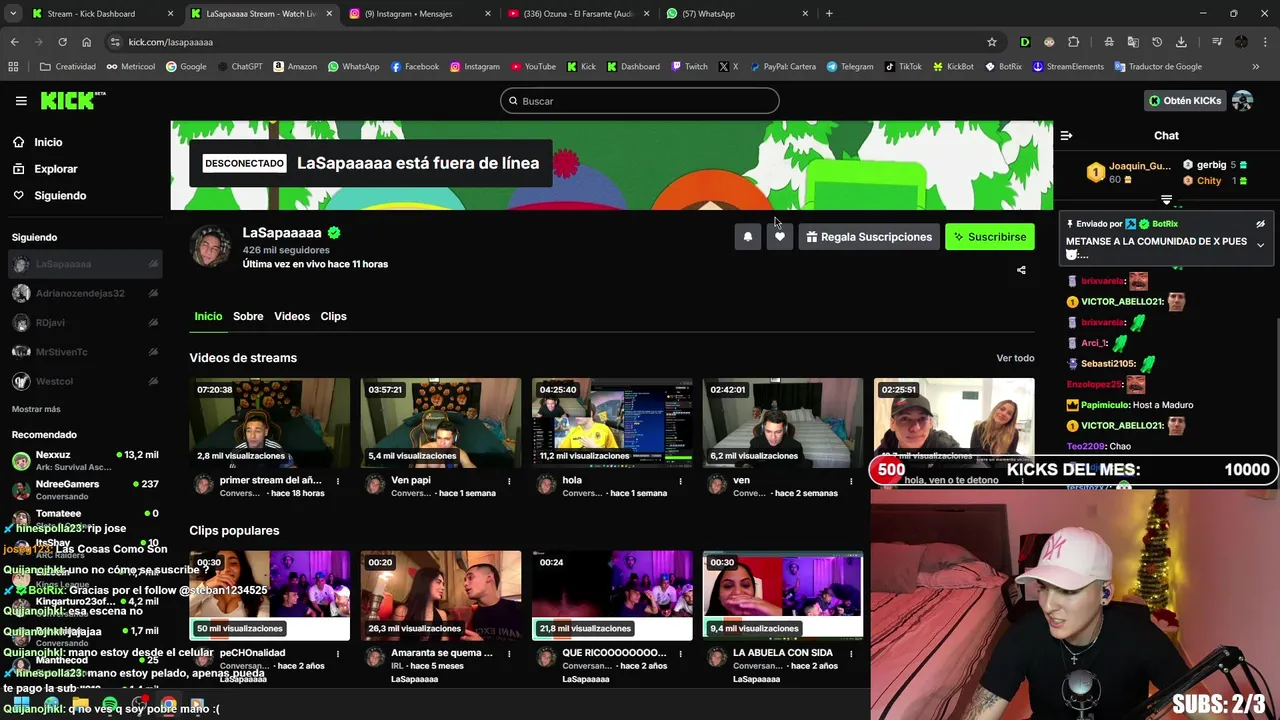Viewport: 1280px width, 720px height.
Task: Open the browser extensions puzzle icon
Action: (1073, 42)
